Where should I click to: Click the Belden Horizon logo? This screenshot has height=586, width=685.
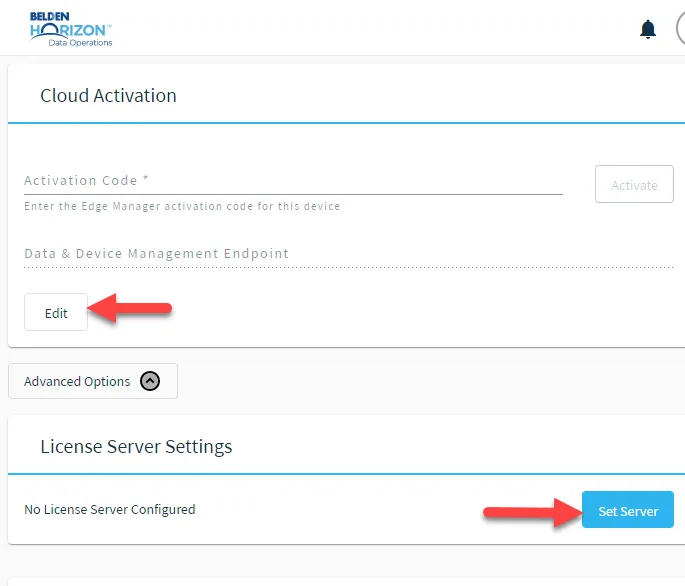[71, 29]
